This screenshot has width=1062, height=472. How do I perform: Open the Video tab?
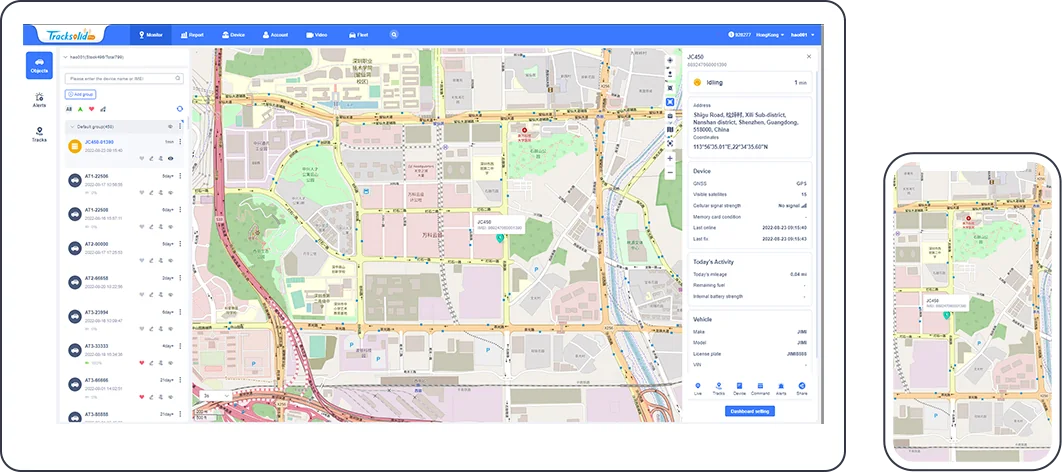(317, 35)
